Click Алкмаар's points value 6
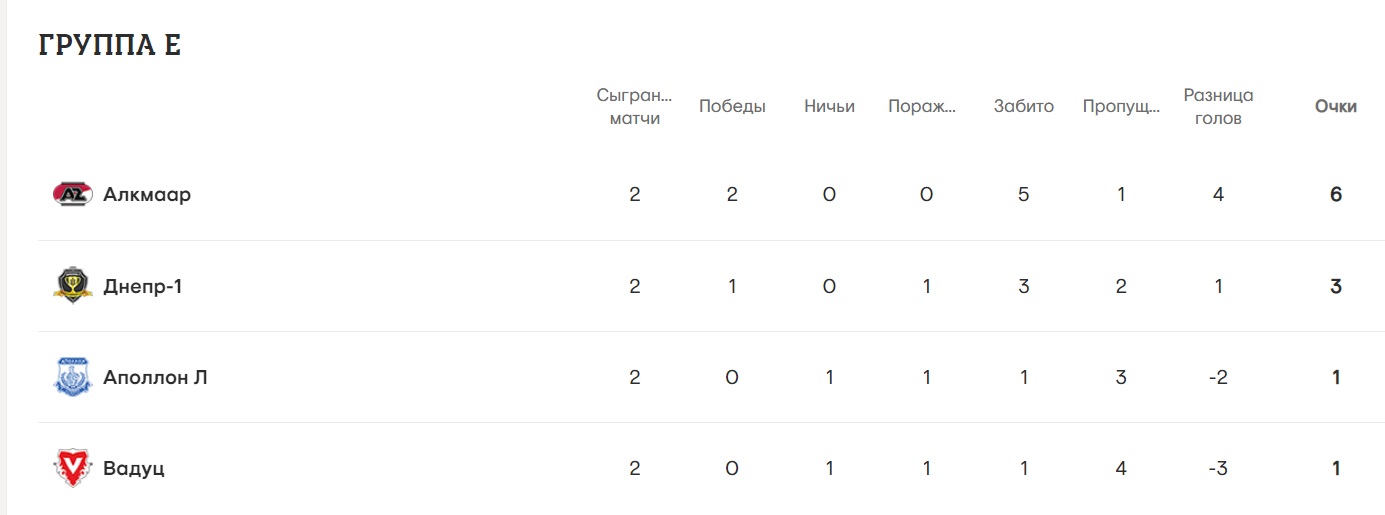Screen dimensions: 1385x515 (1335, 194)
